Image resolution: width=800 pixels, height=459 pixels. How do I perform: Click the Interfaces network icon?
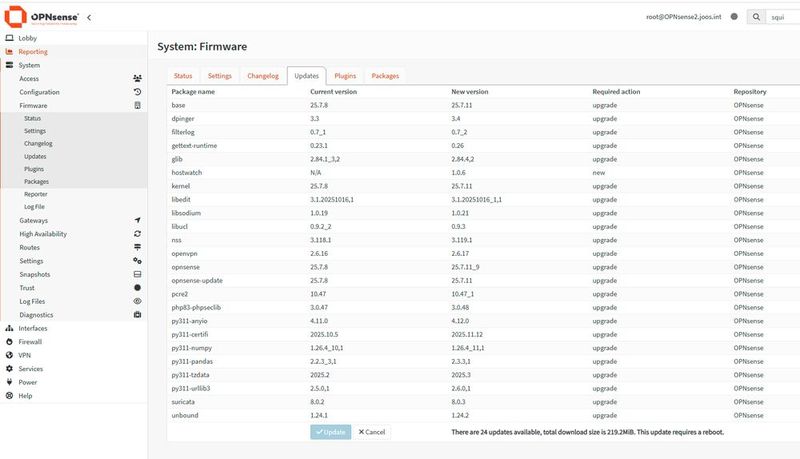click(x=9, y=328)
